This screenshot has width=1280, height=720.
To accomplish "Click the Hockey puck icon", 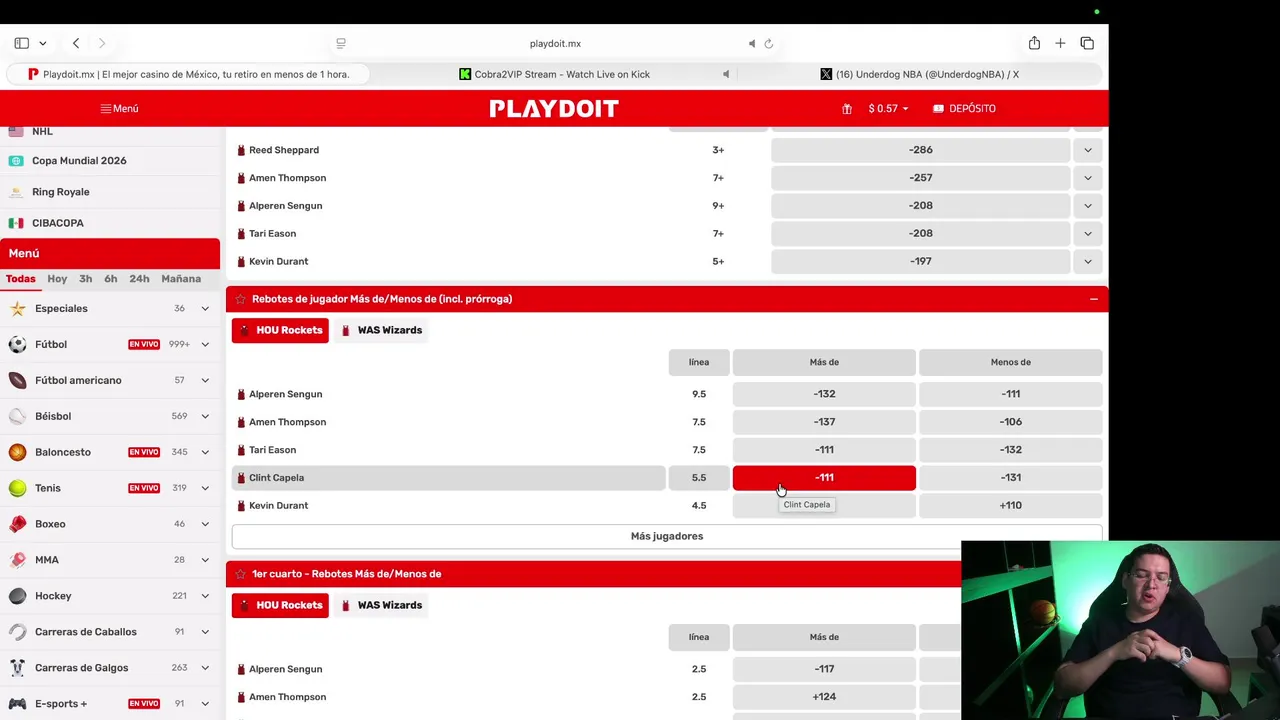I will pos(17,596).
